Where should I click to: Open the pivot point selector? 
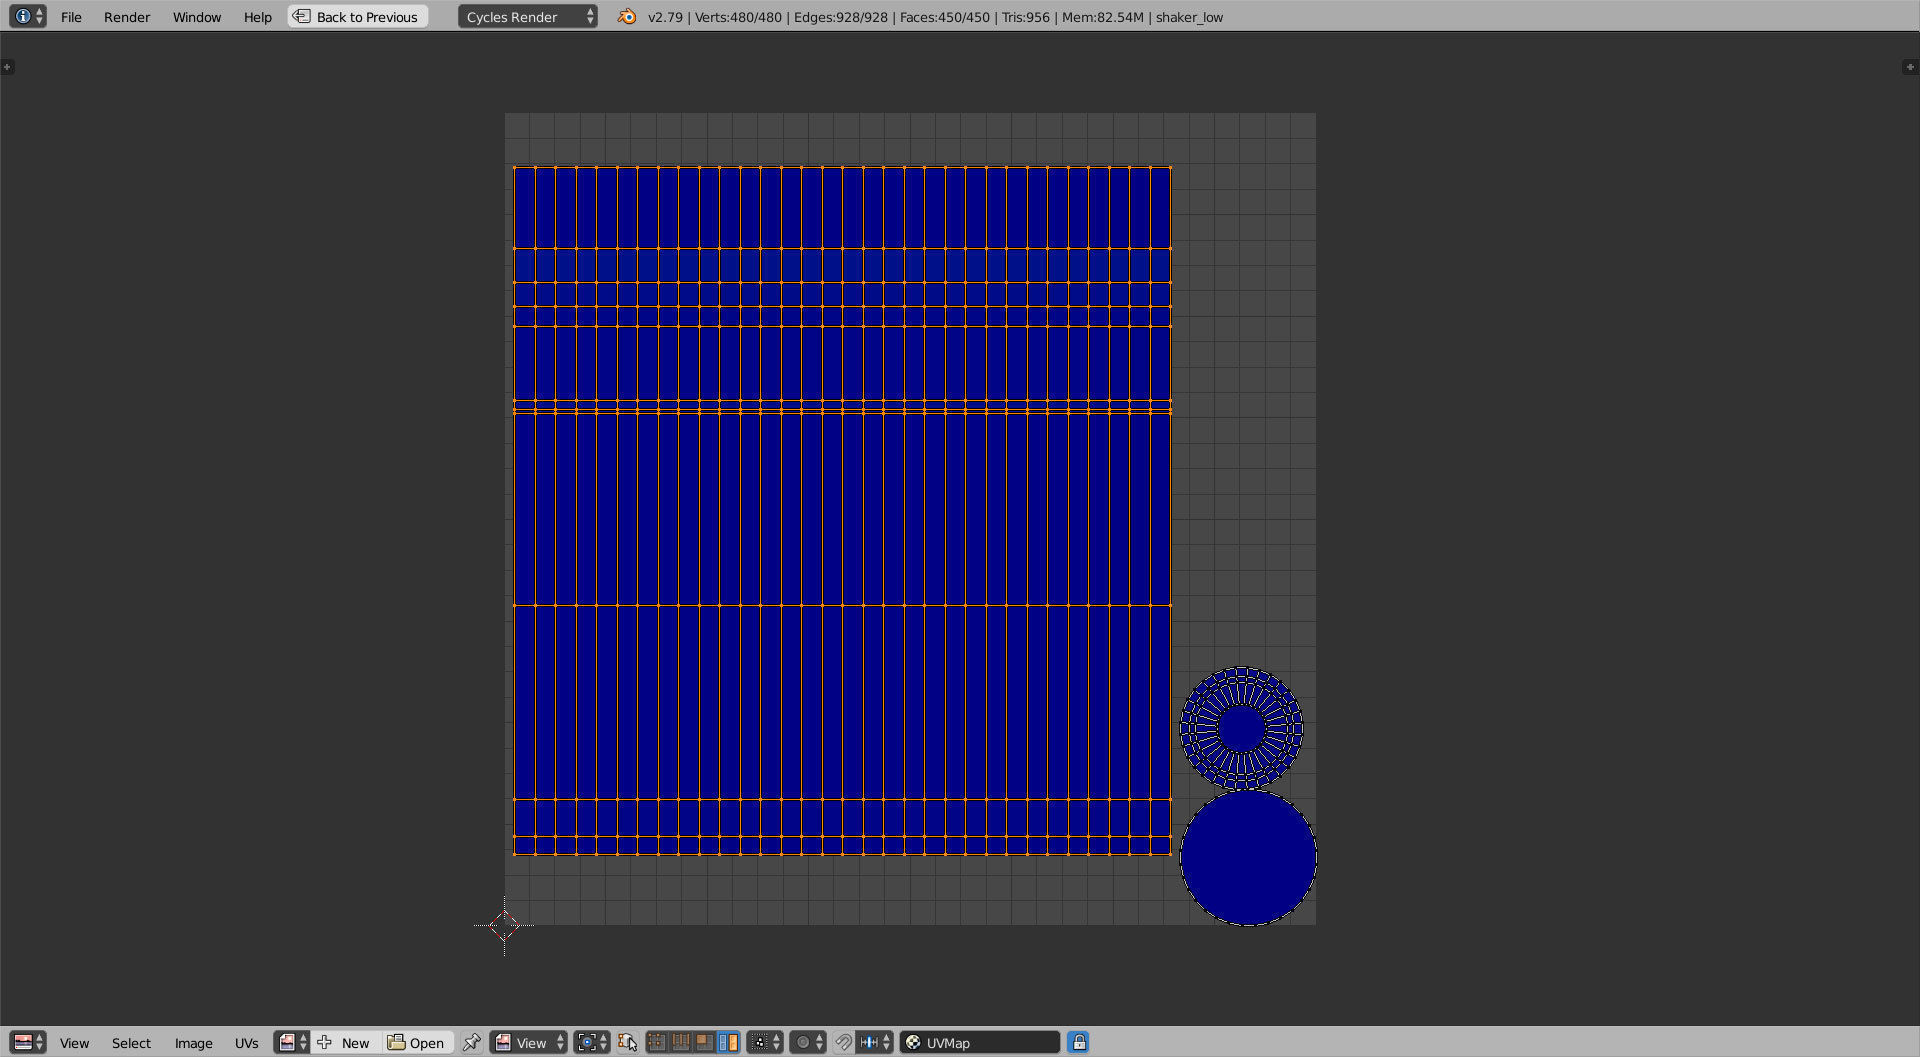coord(591,1042)
